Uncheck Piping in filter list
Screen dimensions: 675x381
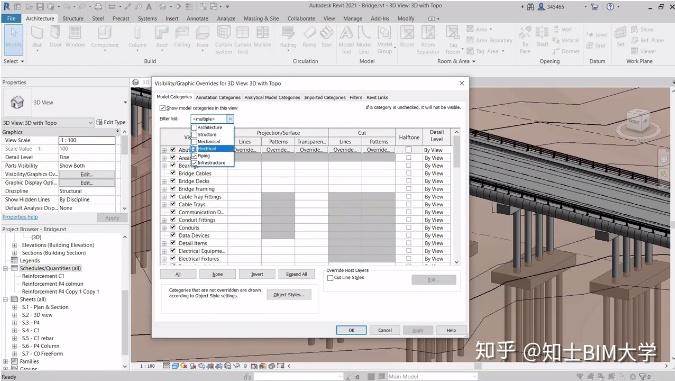tap(194, 156)
